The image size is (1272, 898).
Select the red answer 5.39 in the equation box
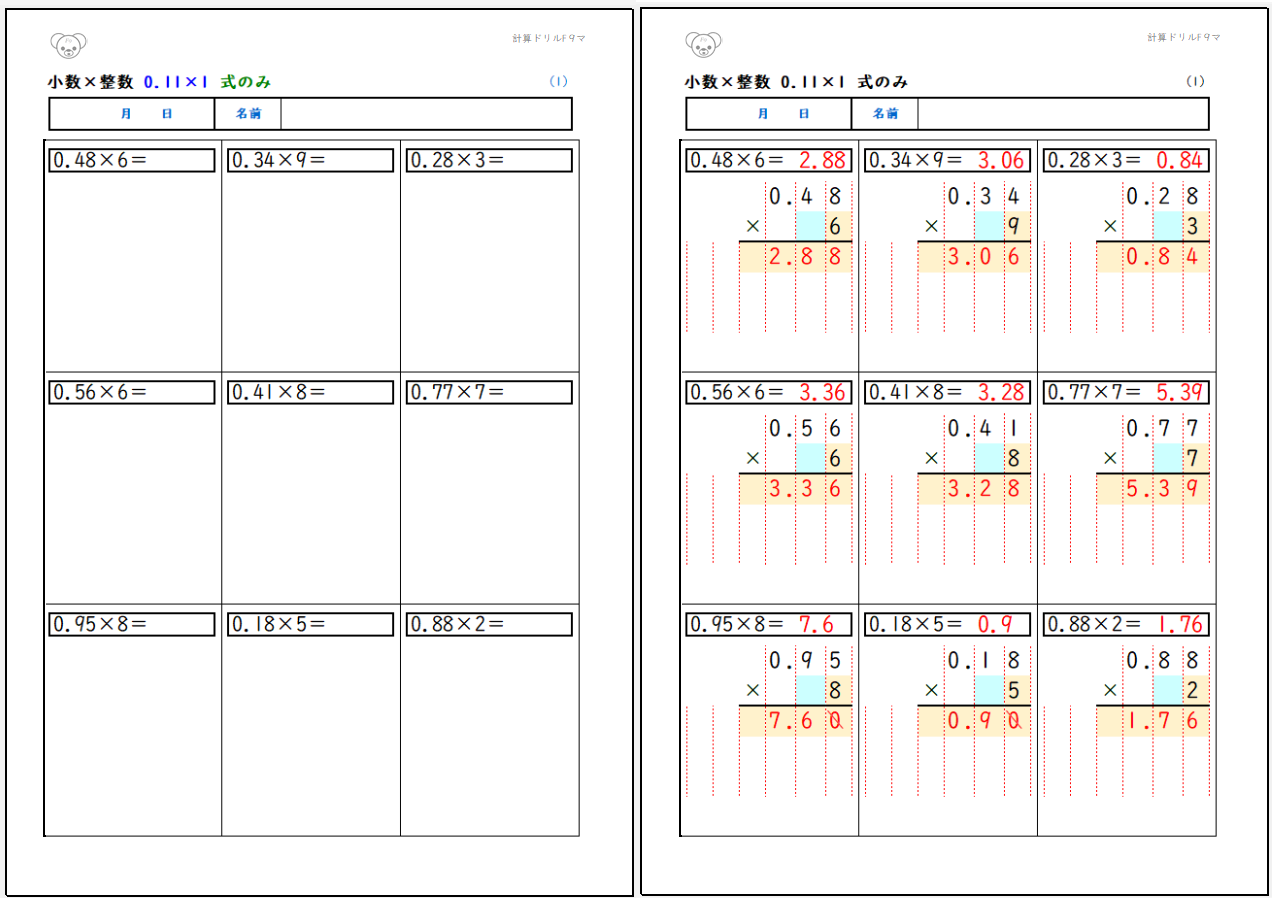point(1179,393)
